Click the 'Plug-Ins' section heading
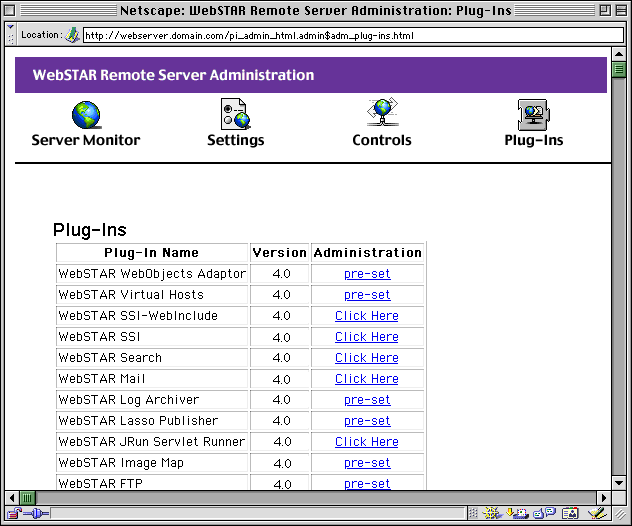This screenshot has width=632, height=526. coord(90,230)
